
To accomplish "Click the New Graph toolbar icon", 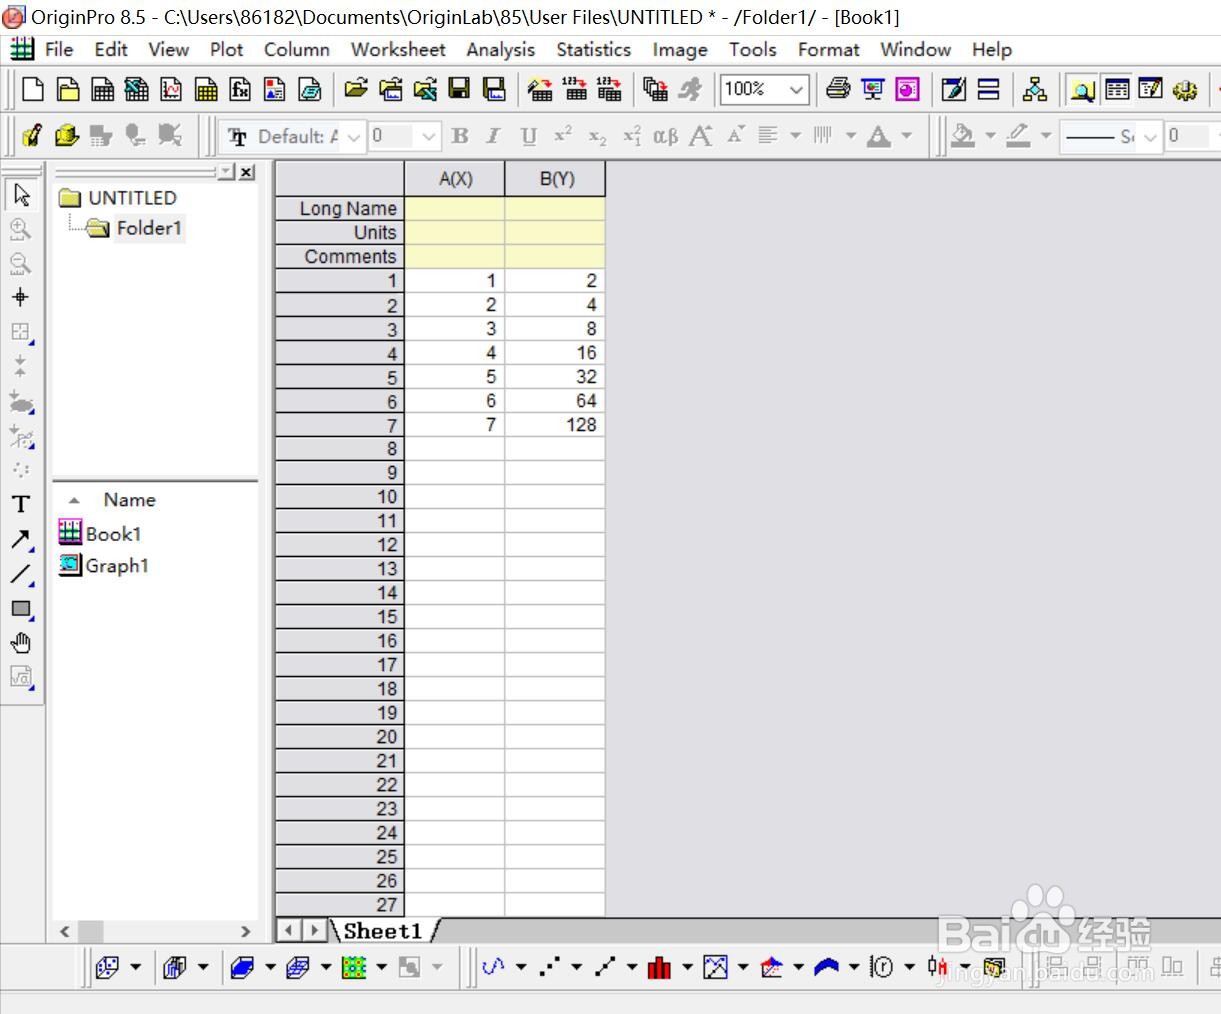I will [x=171, y=89].
